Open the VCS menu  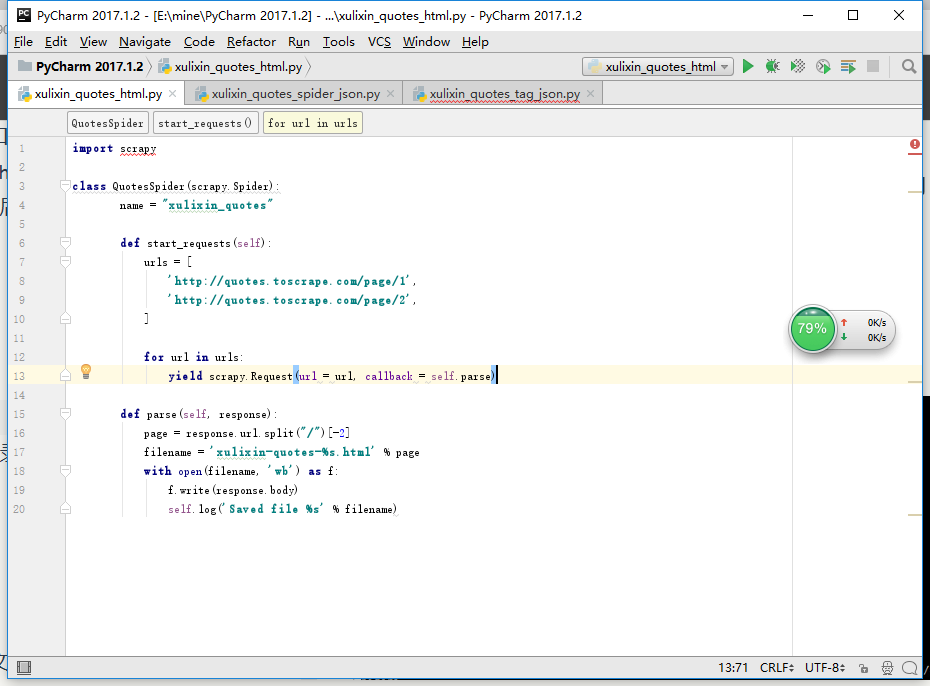click(x=379, y=42)
